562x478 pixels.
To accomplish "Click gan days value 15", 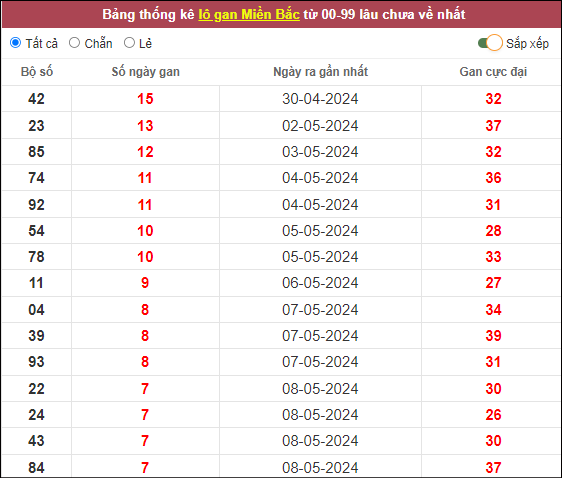I will click(145, 99).
